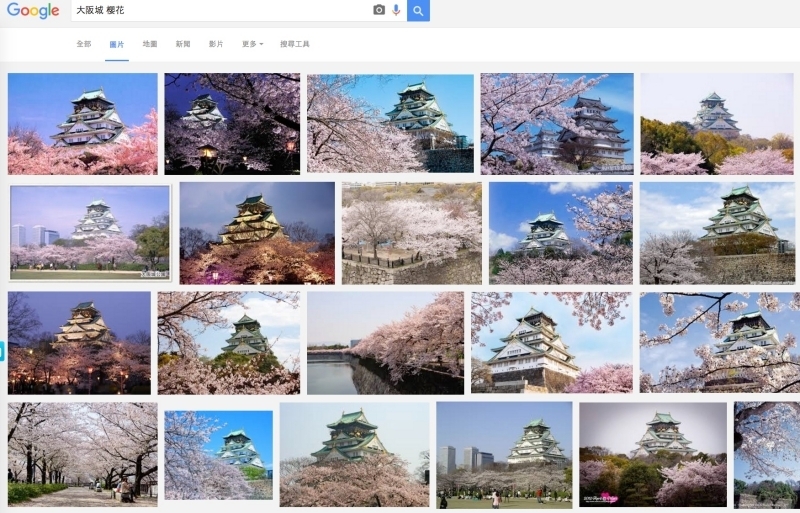Viewport: 800px width, 513px height.
Task: Open third-row castle framed by blossoms and greenery
Action: (x=229, y=343)
